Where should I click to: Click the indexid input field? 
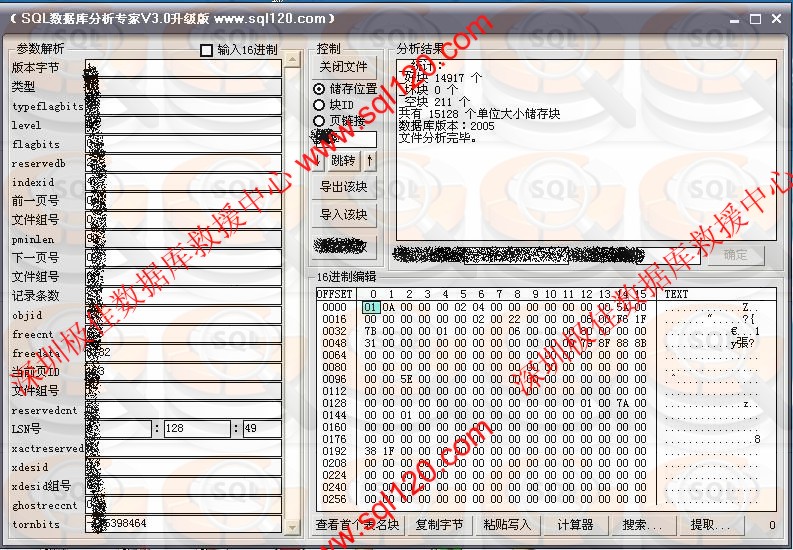[x=183, y=182]
